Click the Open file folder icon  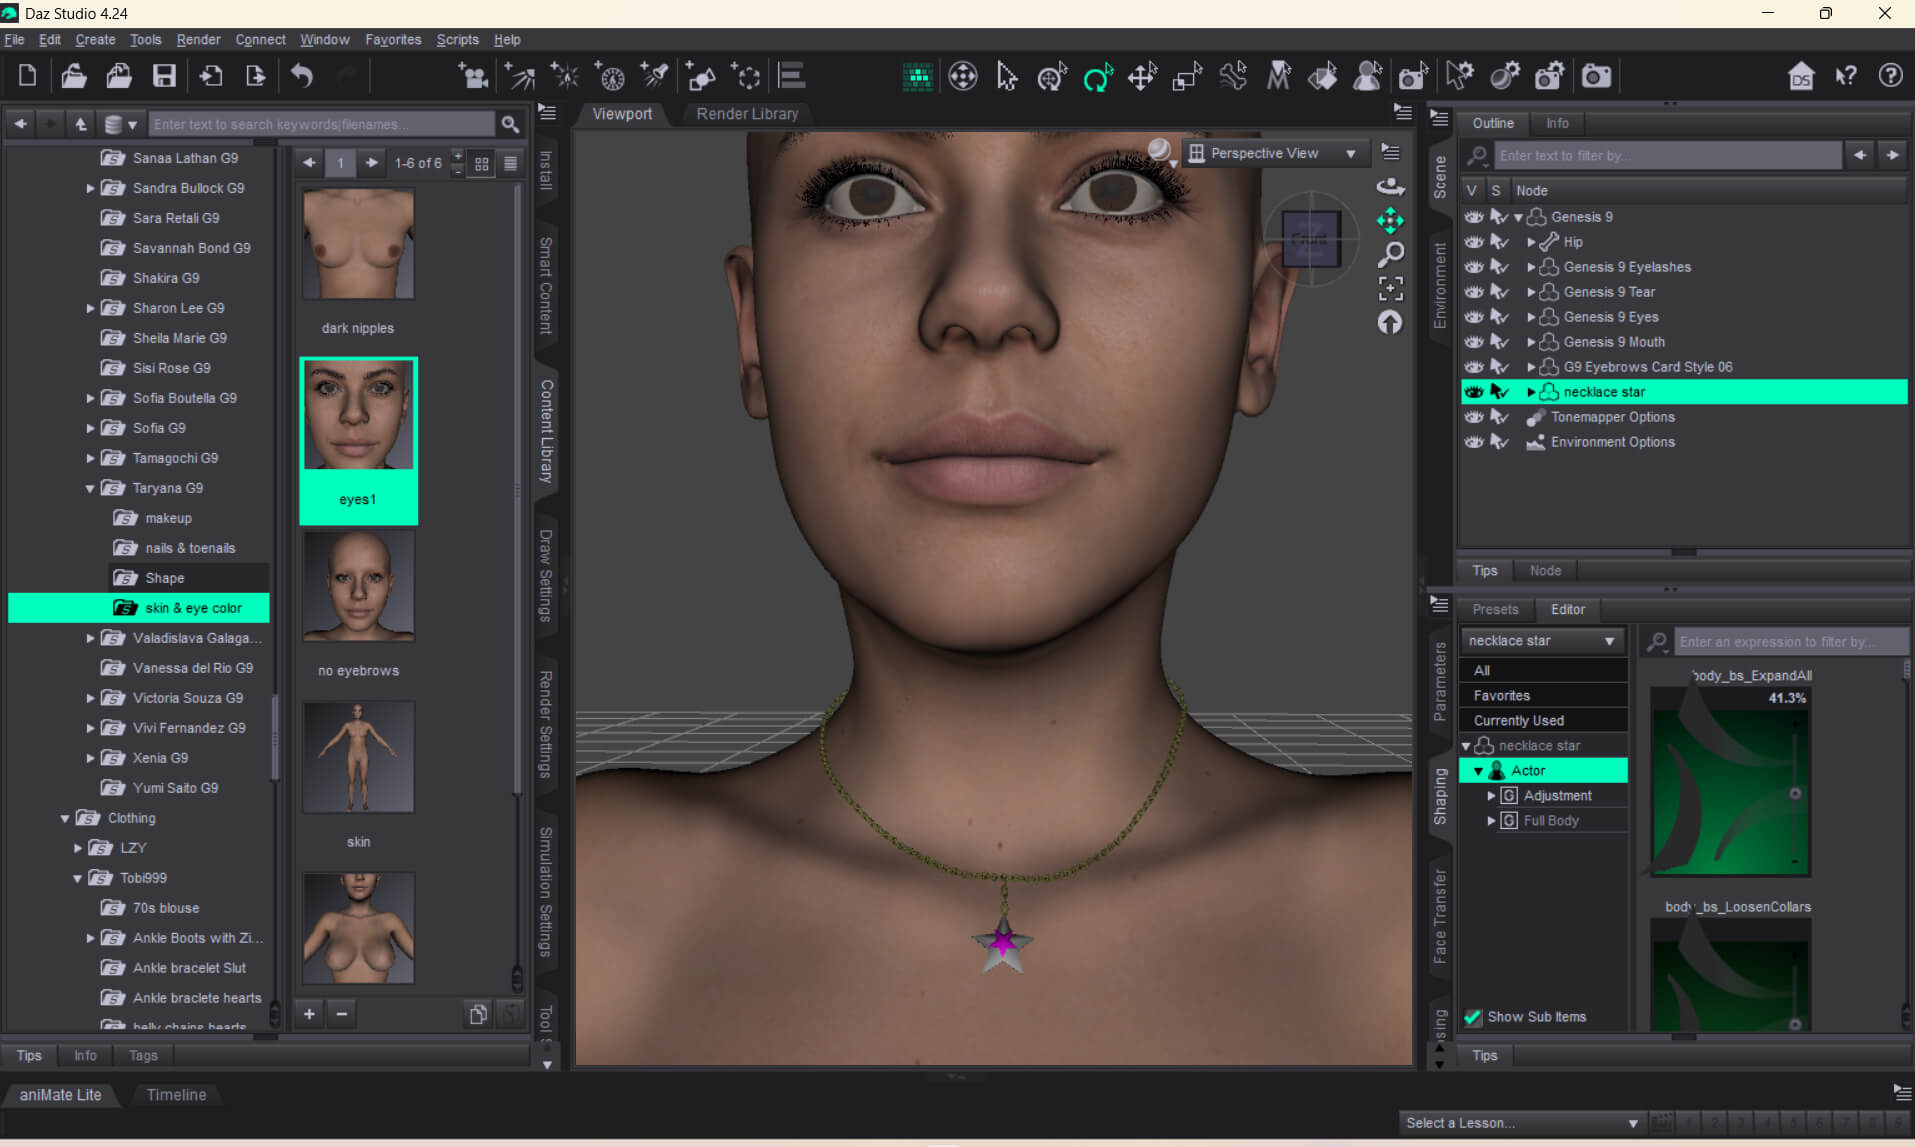73,76
